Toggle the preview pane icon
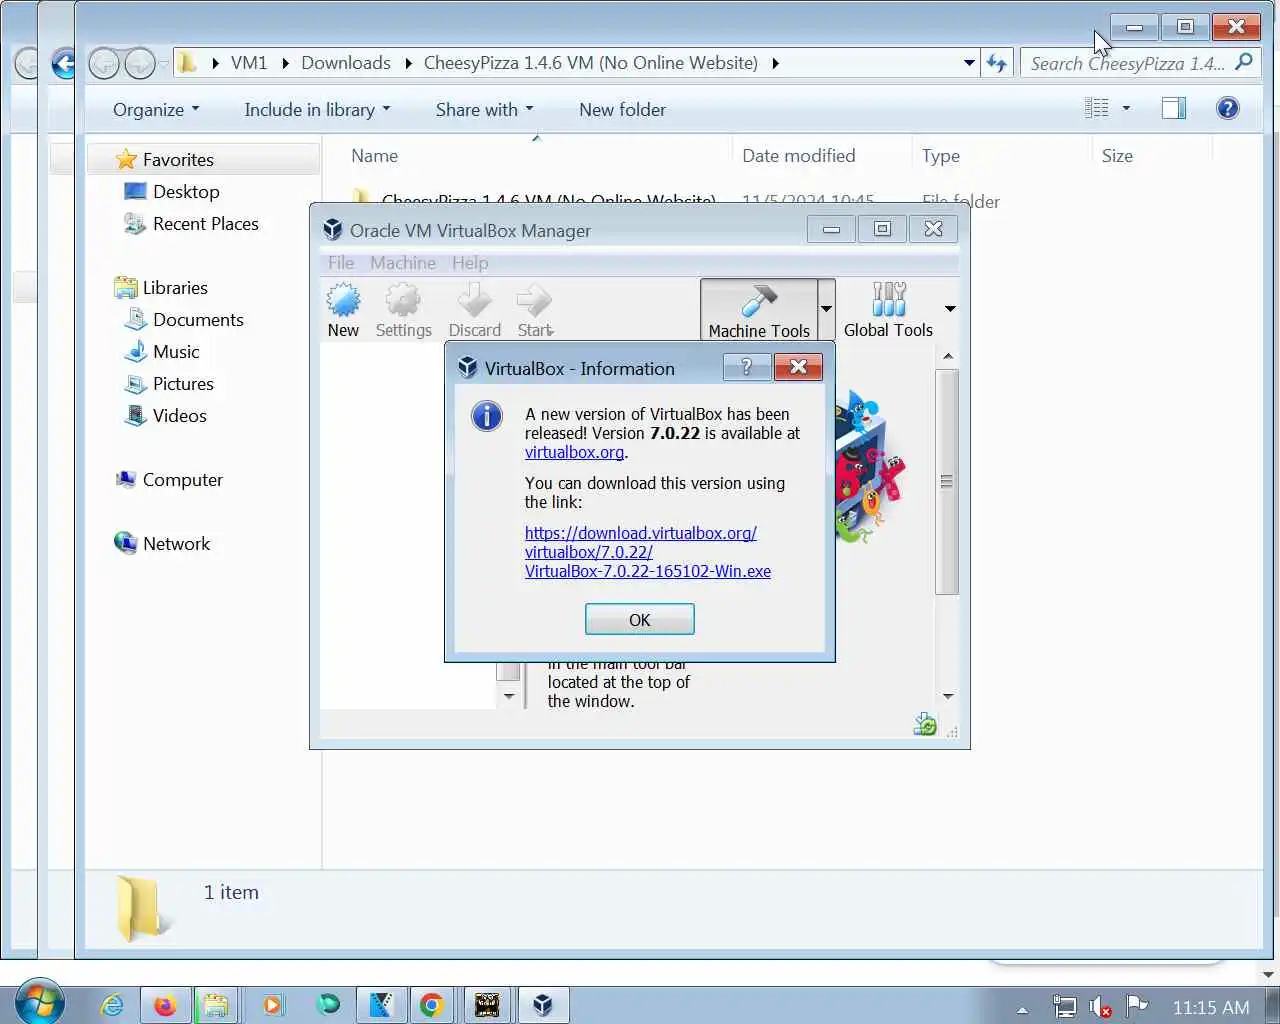 pyautogui.click(x=1174, y=108)
